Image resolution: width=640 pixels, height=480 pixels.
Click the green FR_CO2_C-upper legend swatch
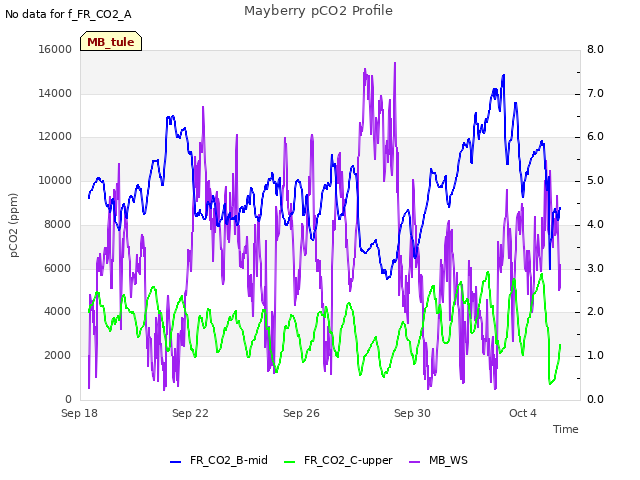289,462
